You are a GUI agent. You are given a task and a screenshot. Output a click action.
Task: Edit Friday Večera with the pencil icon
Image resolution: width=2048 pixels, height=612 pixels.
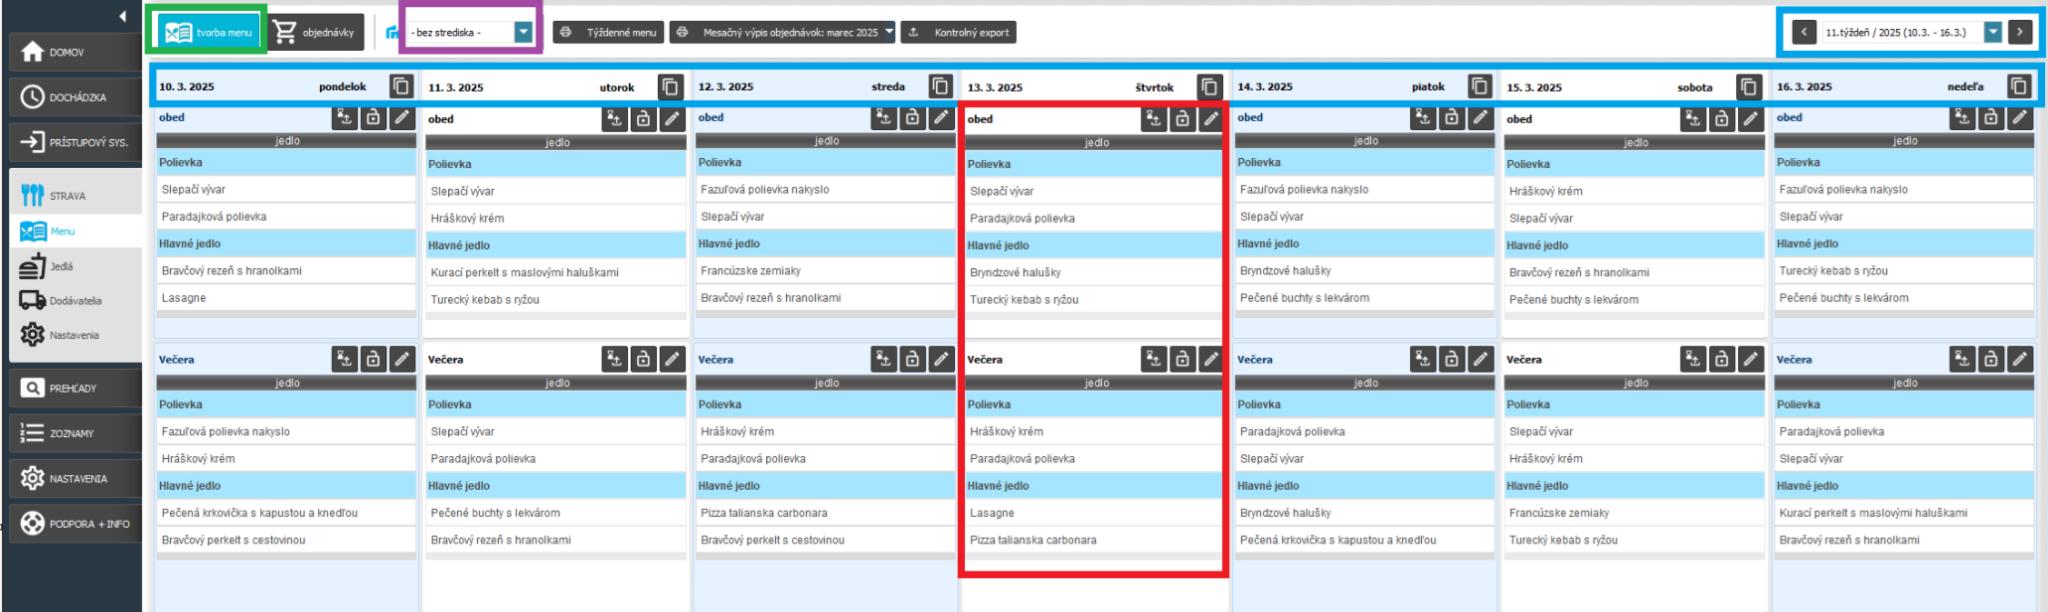1481,359
